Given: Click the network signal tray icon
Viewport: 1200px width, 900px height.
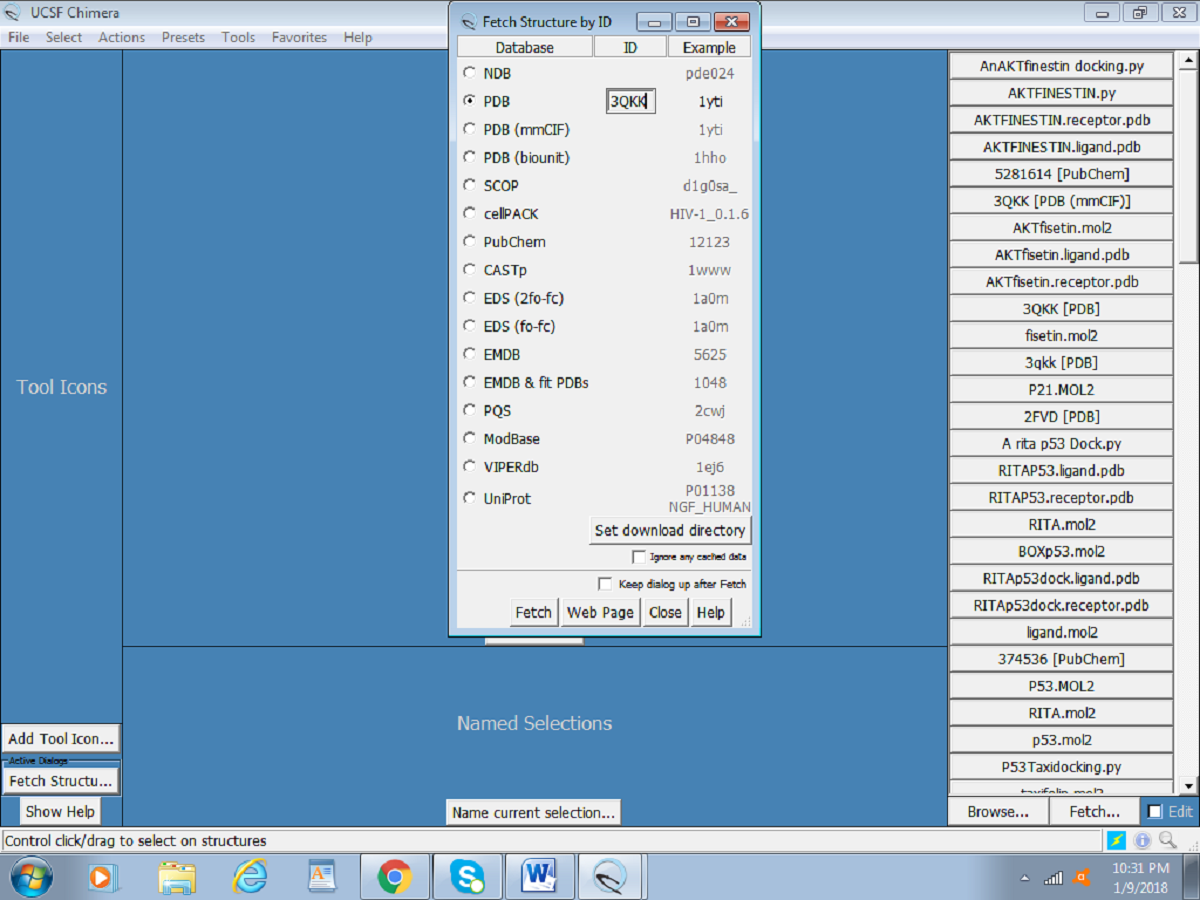Looking at the screenshot, I should tap(1053, 878).
